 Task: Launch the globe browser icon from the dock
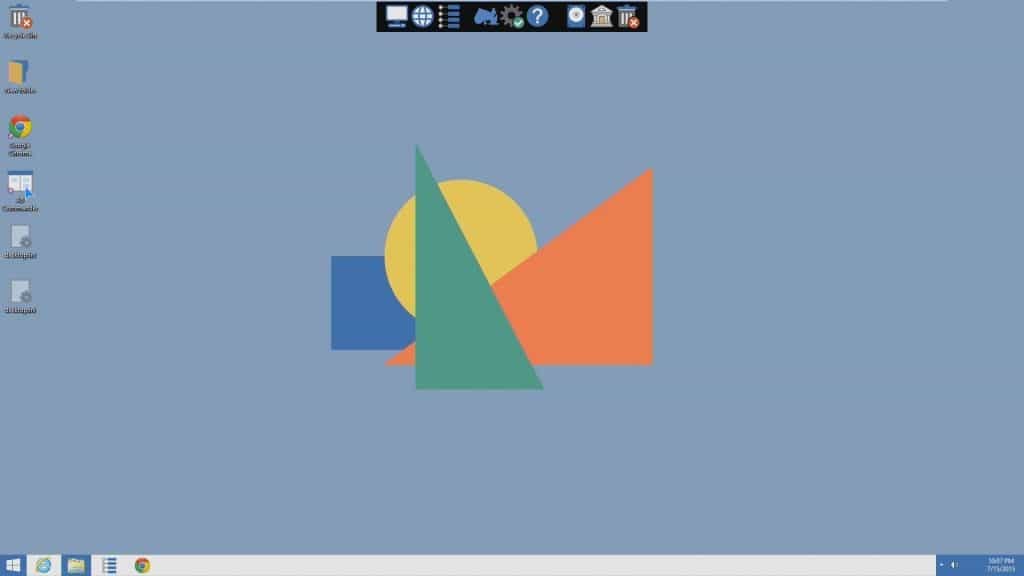(x=423, y=16)
